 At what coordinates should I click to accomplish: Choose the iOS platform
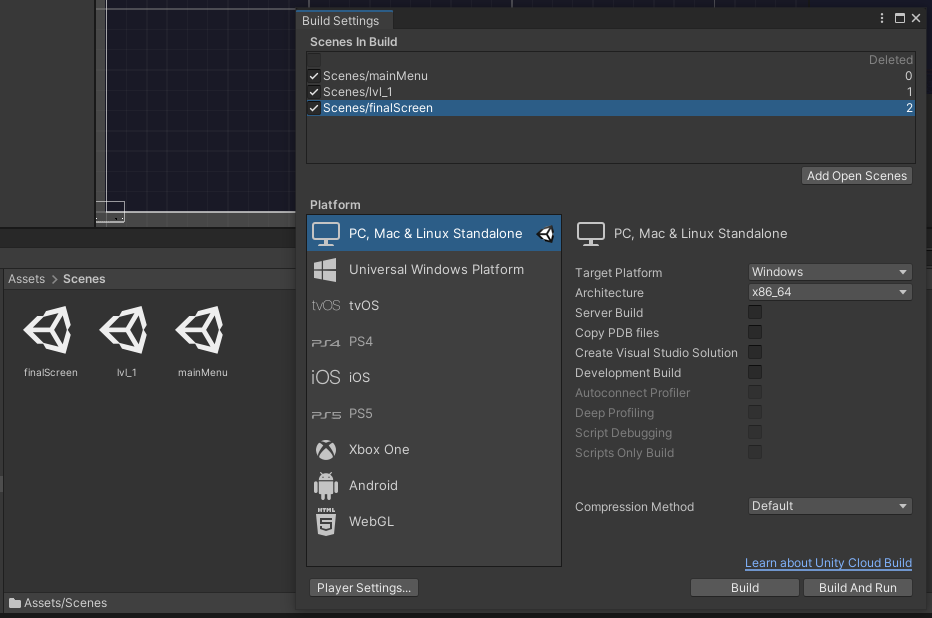coord(434,377)
